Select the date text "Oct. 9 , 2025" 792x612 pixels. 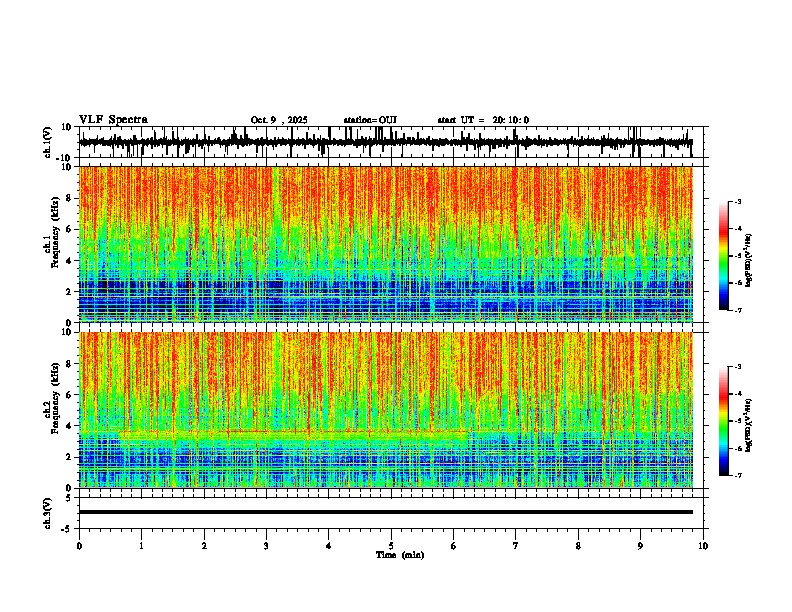(279, 120)
